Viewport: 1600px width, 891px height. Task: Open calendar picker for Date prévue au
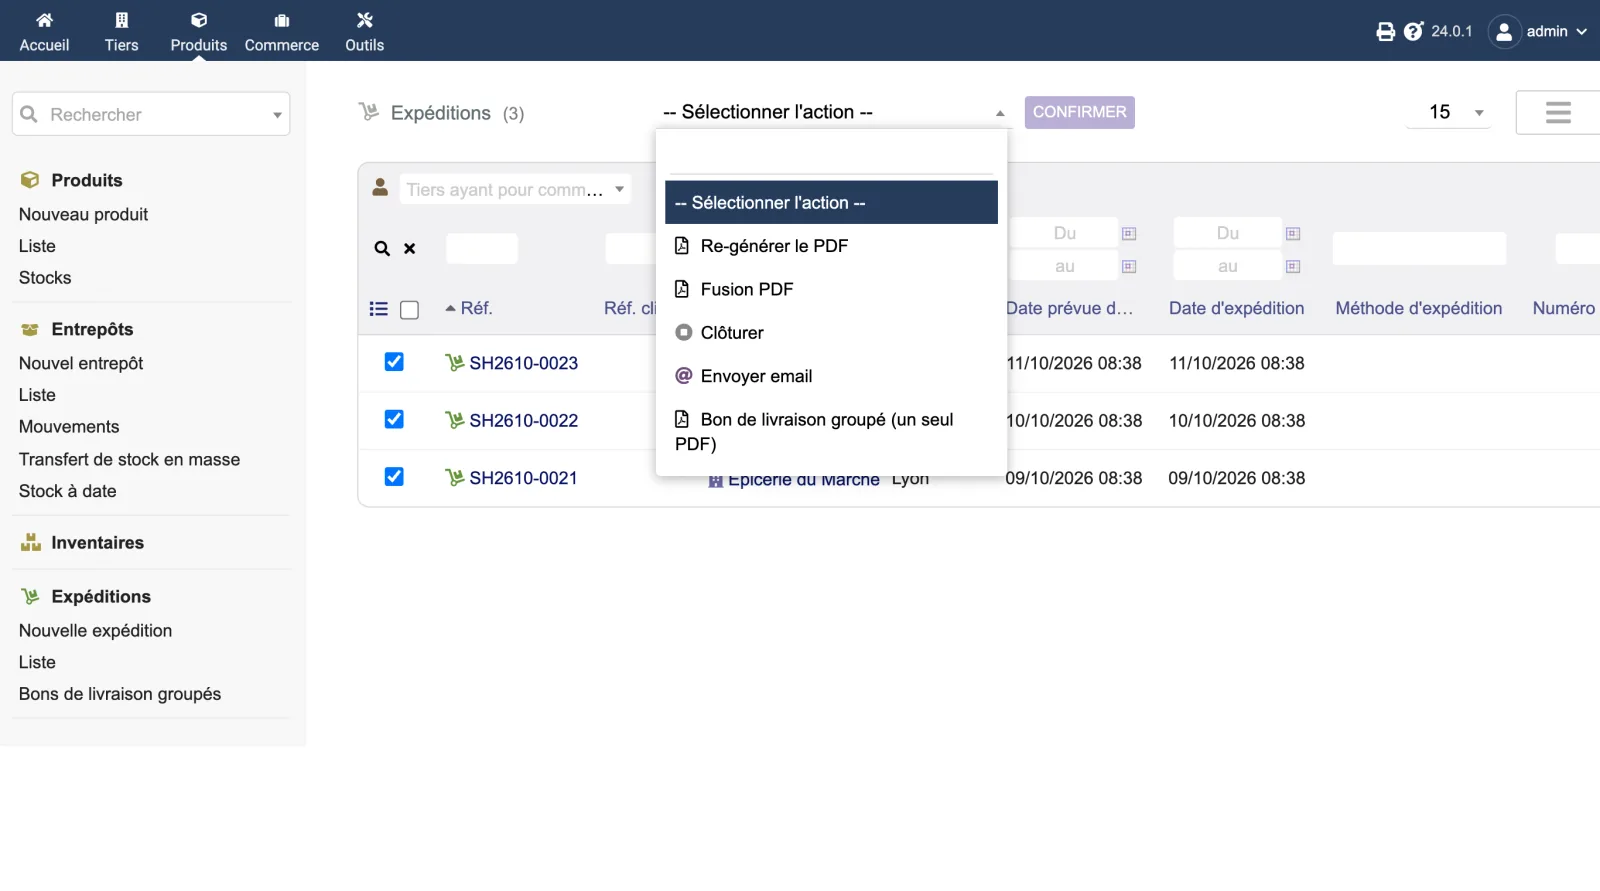pos(1129,267)
